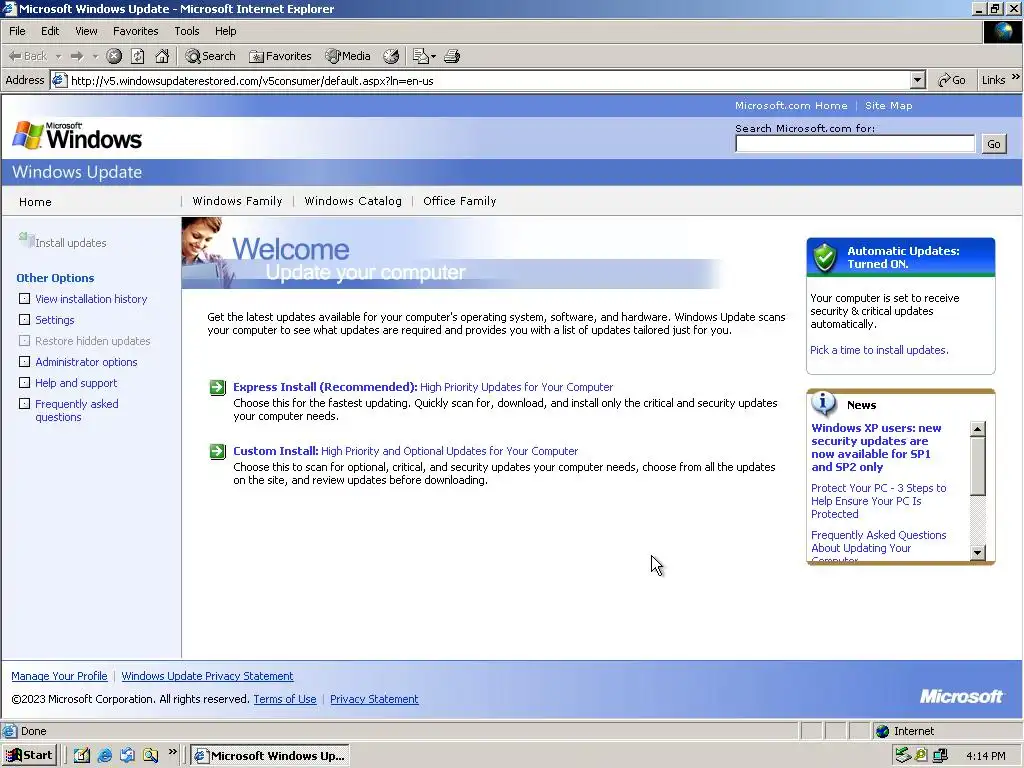Click the green arrow beside Custom Install

217,451
